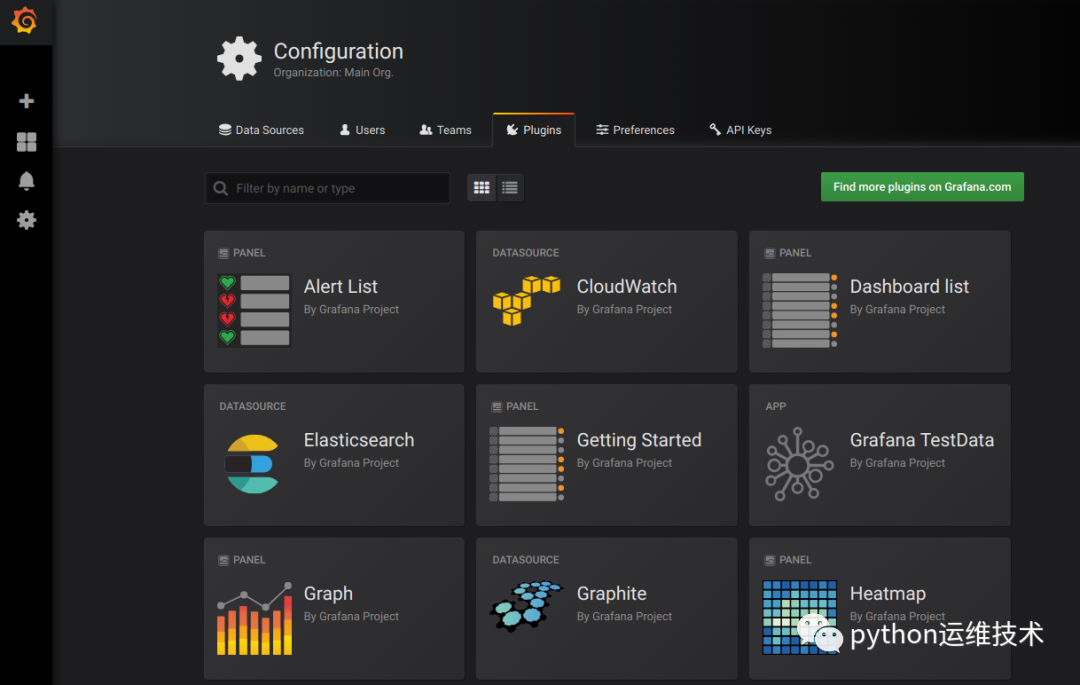Click the Create plus icon in sidebar
The image size is (1080, 685).
[x=26, y=101]
